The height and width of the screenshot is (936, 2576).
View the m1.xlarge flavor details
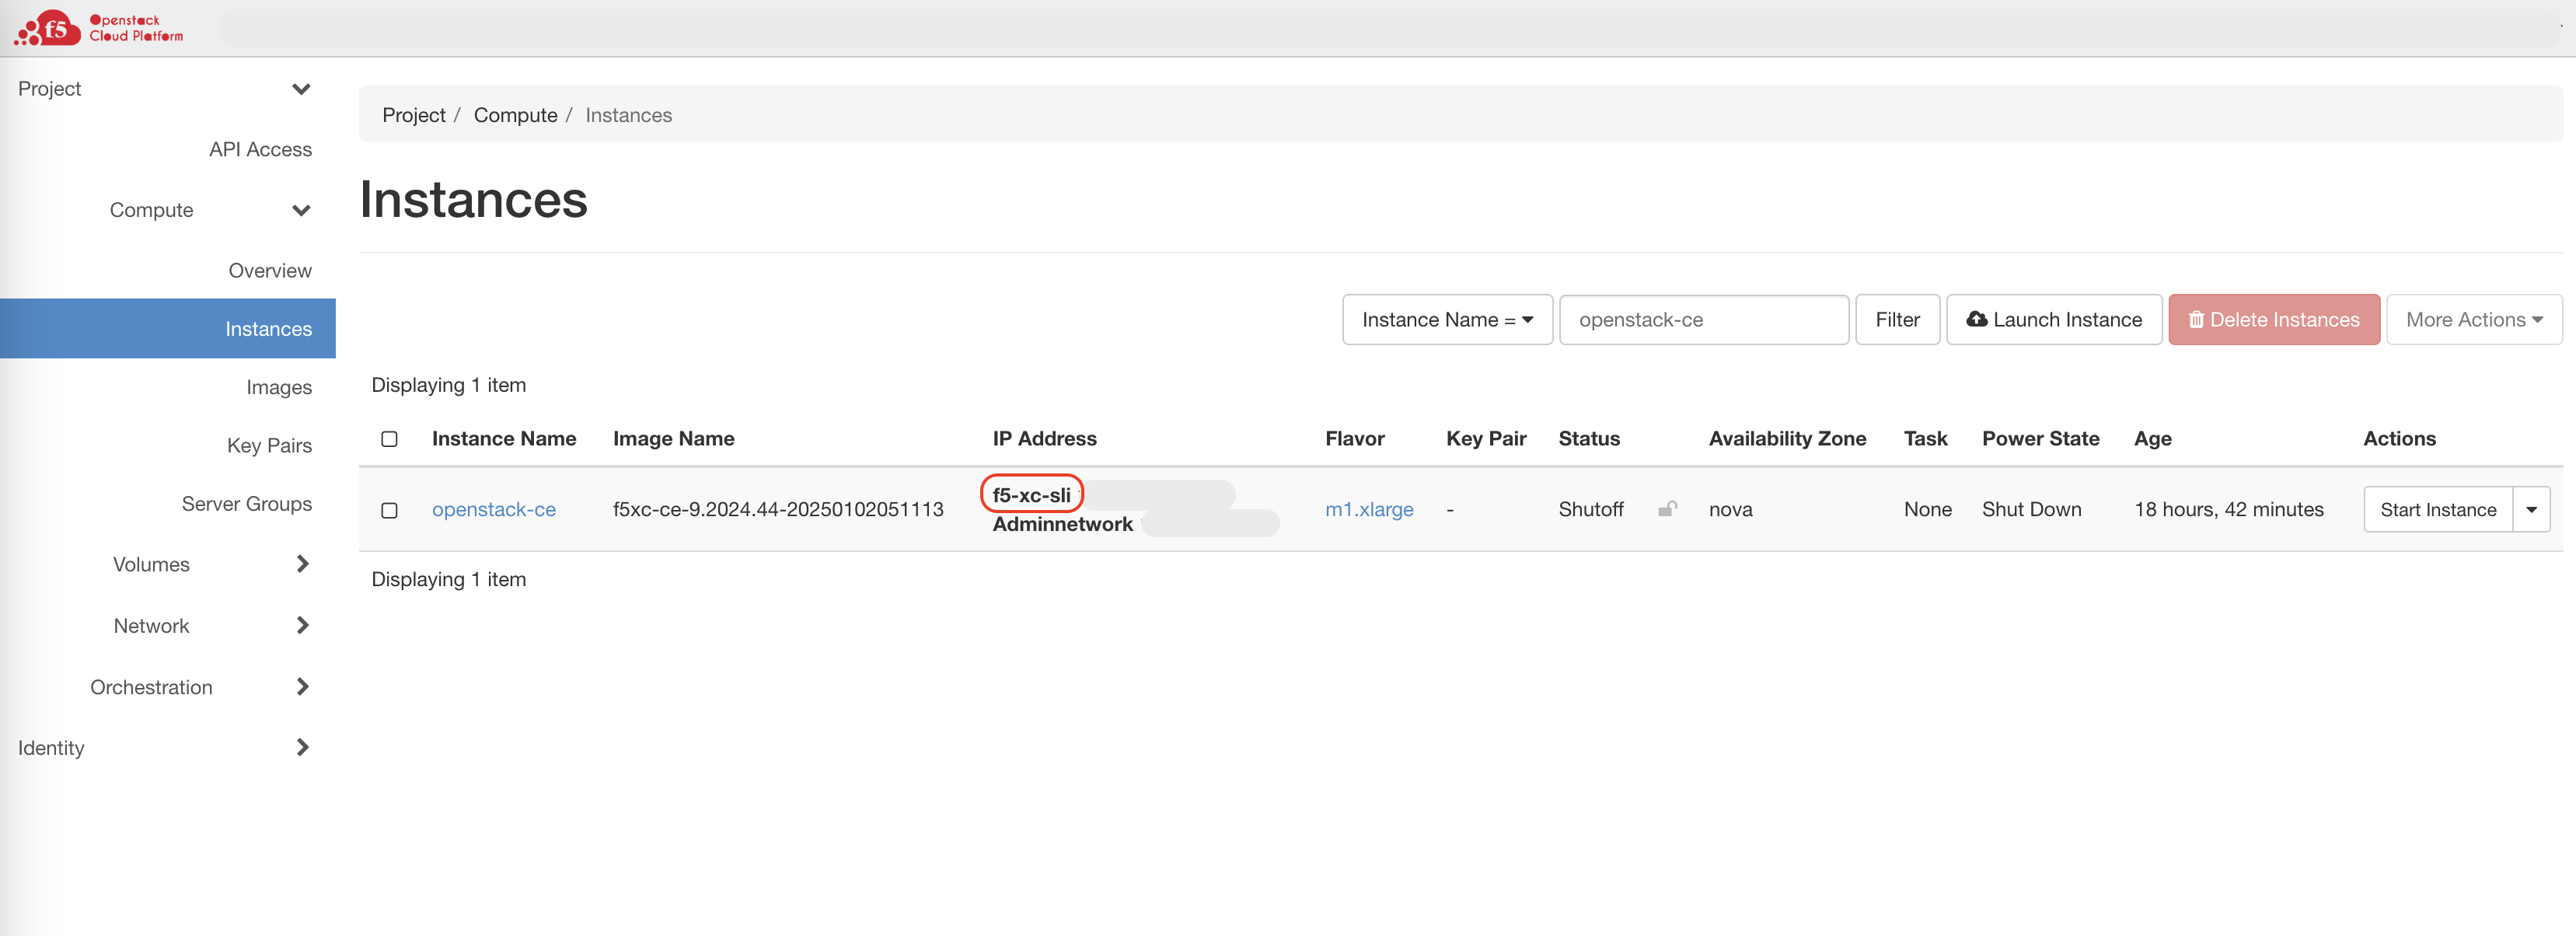point(1369,509)
